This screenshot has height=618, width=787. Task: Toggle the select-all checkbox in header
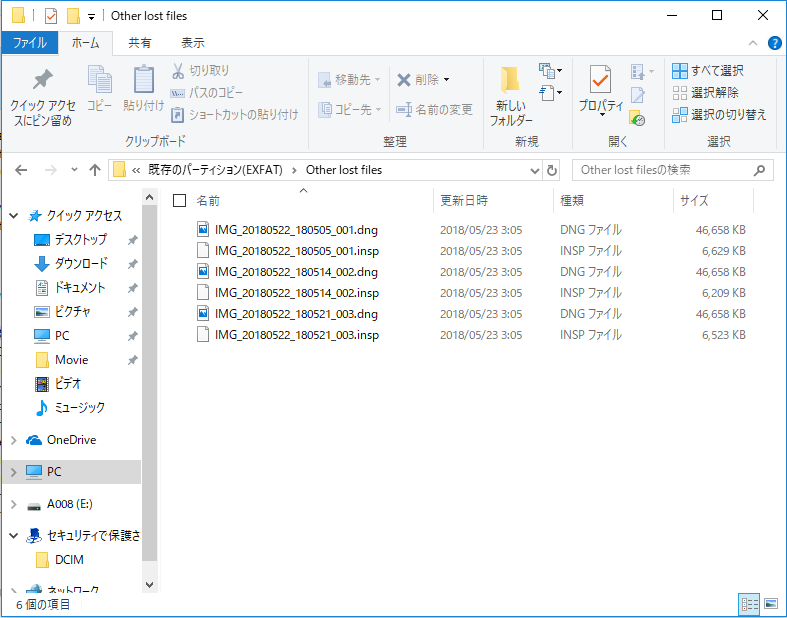point(179,201)
